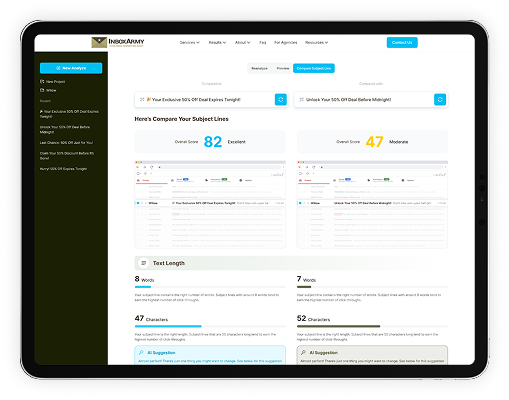This screenshot has width=509, height=400.
Task: Click the '7 Words' label
Action: (x=306, y=279)
